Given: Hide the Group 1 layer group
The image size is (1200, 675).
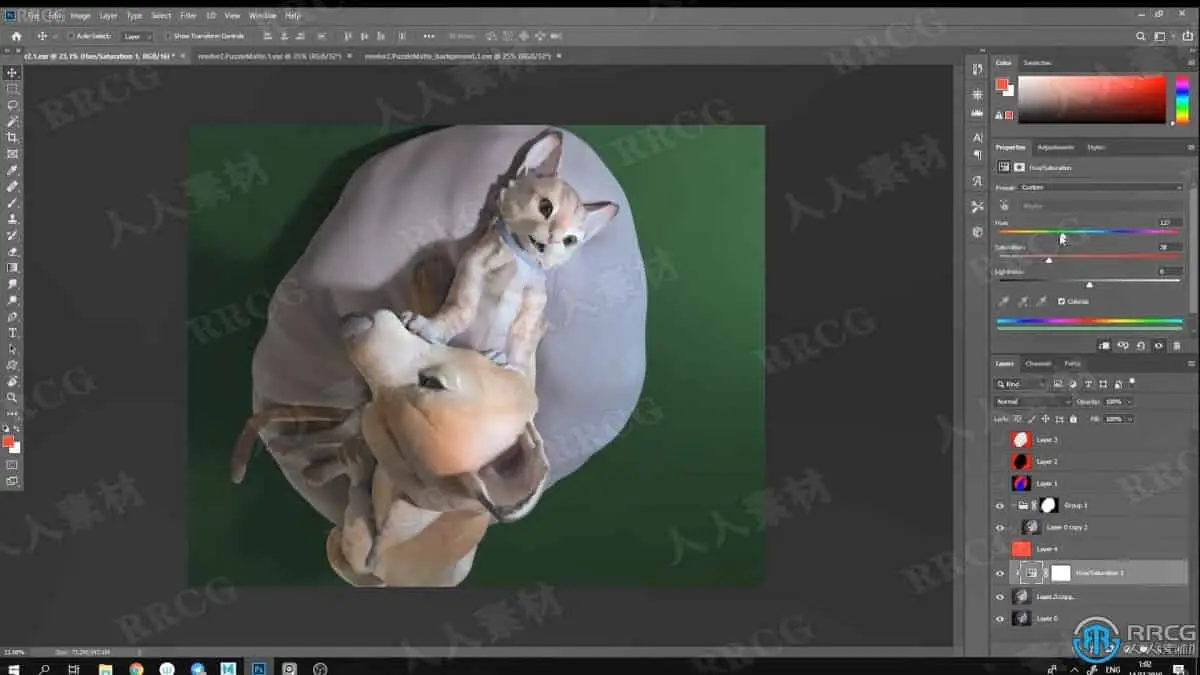Looking at the screenshot, I should pos(999,506).
